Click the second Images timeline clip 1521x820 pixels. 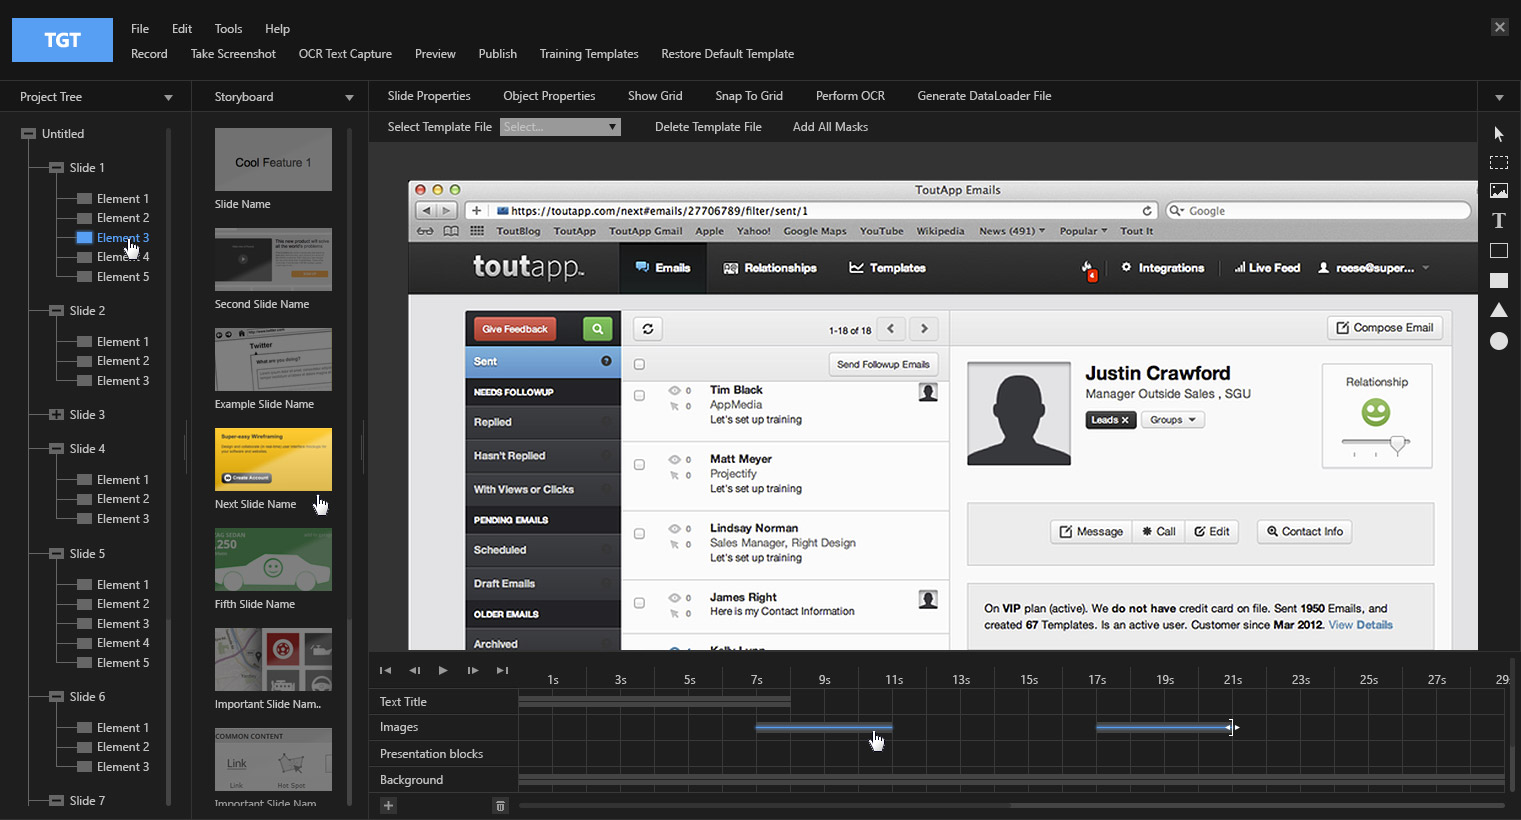1164,727
